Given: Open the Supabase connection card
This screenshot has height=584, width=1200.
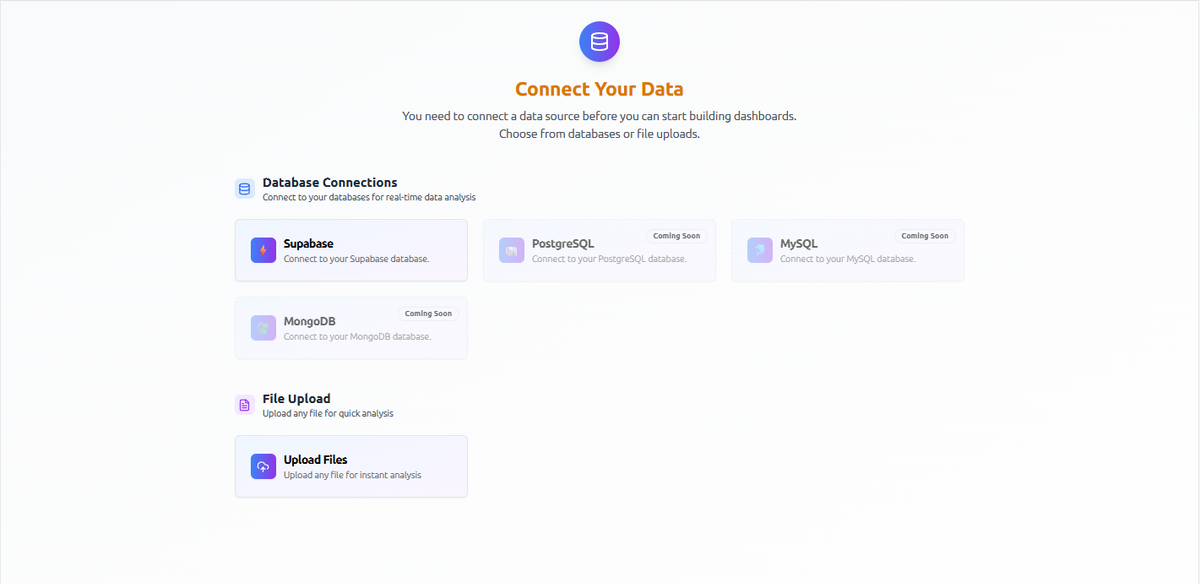Looking at the screenshot, I should (351, 250).
